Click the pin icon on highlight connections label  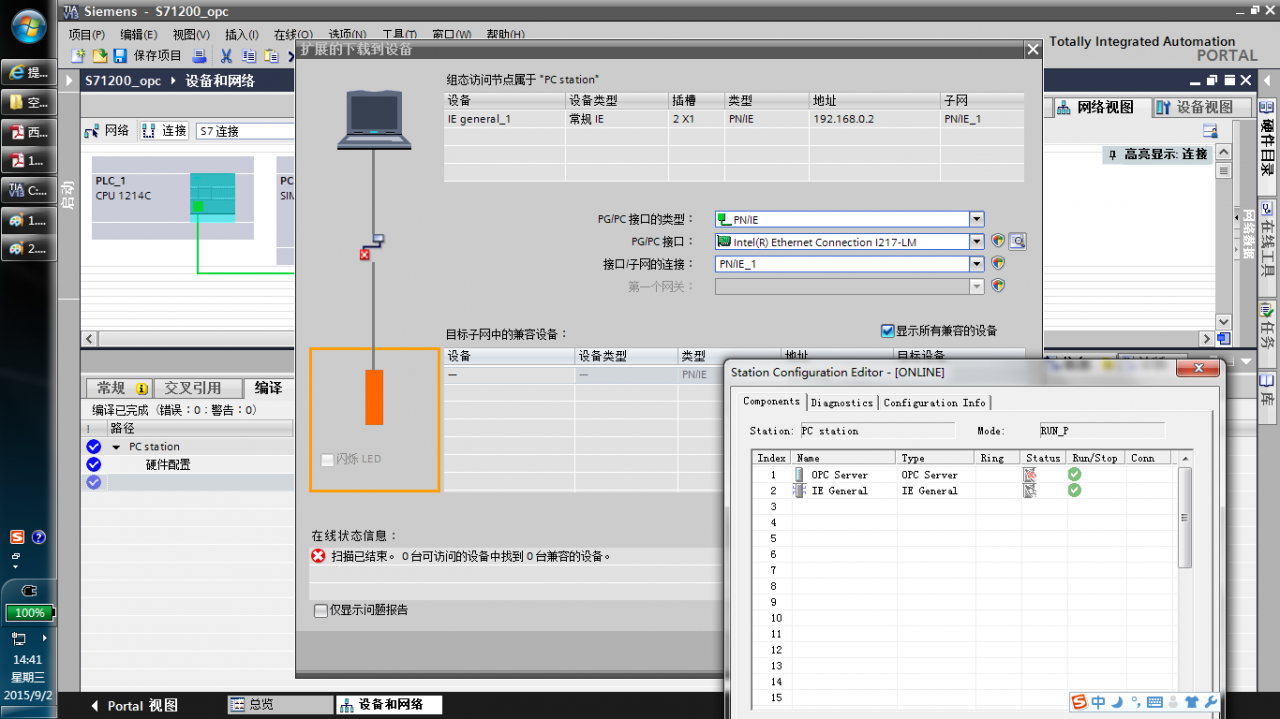(x=1112, y=154)
